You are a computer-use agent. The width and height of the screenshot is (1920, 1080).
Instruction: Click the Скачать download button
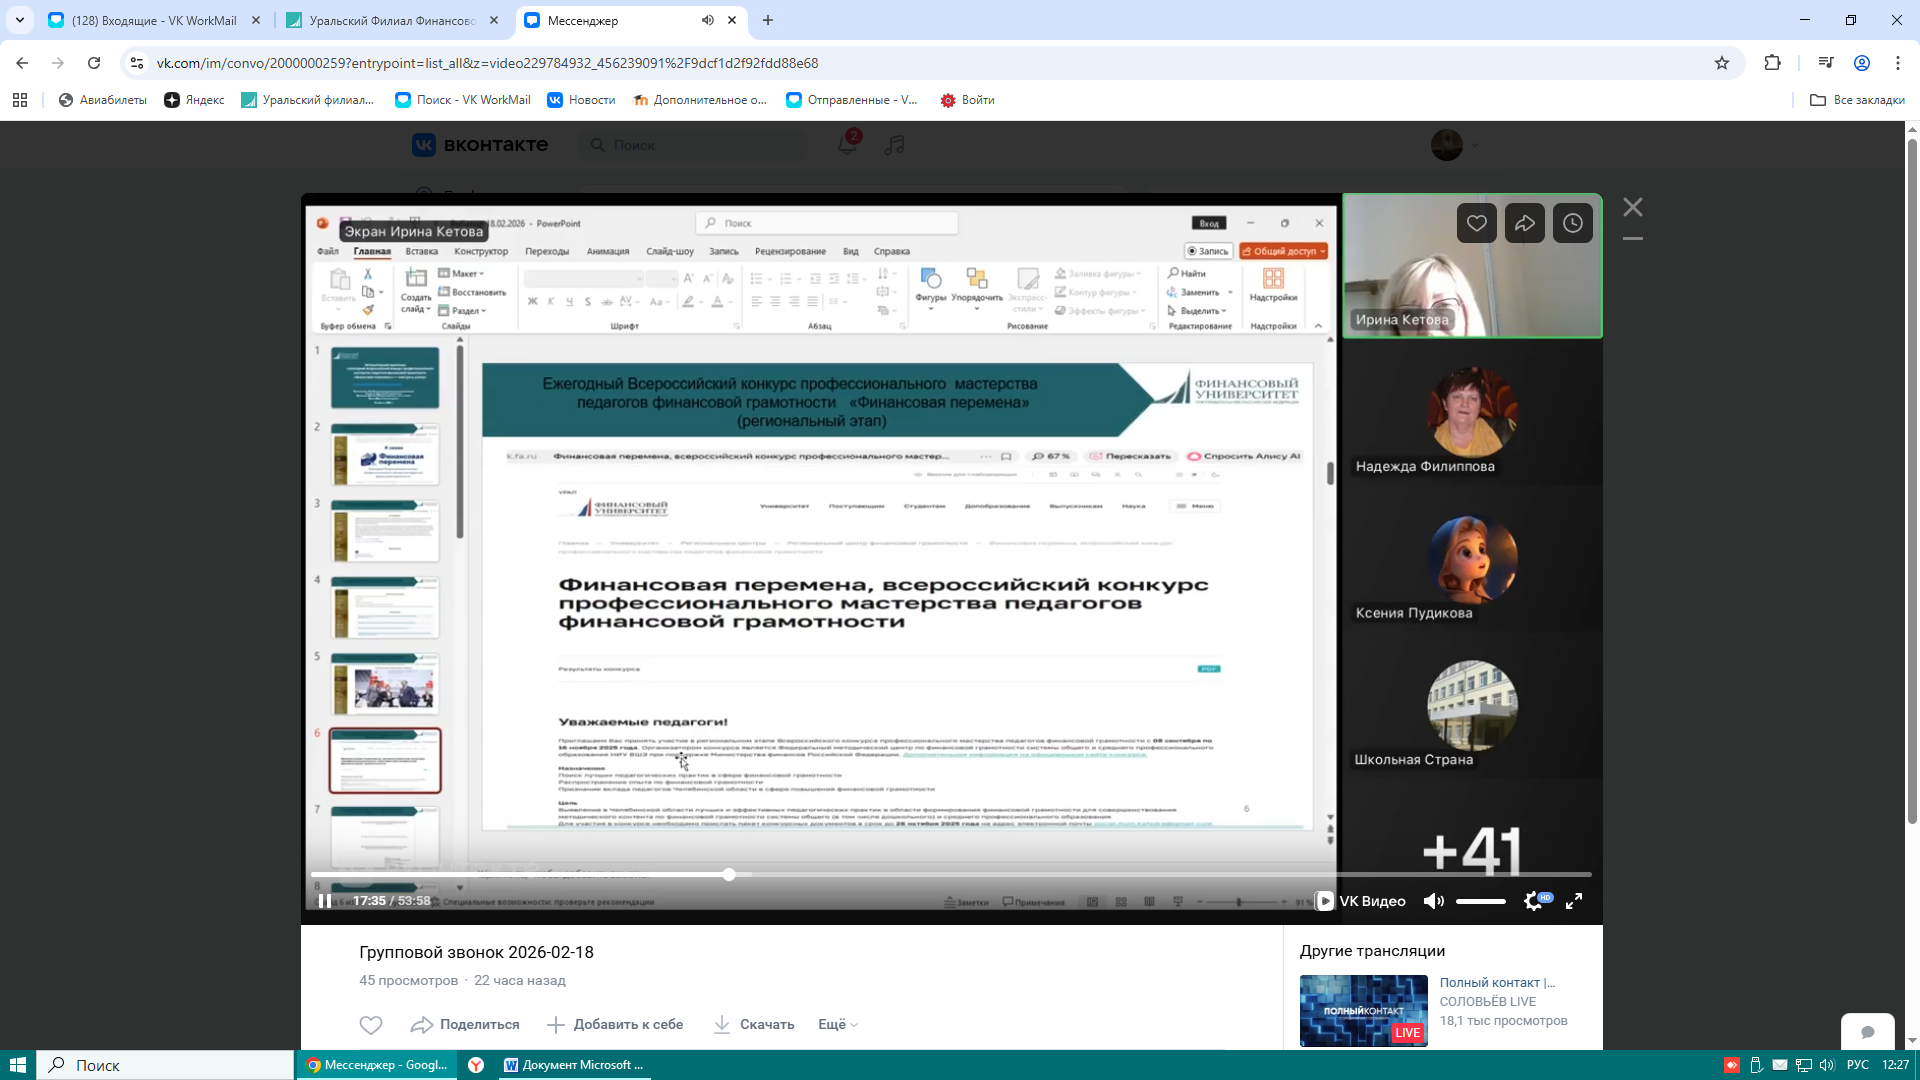(x=754, y=1024)
